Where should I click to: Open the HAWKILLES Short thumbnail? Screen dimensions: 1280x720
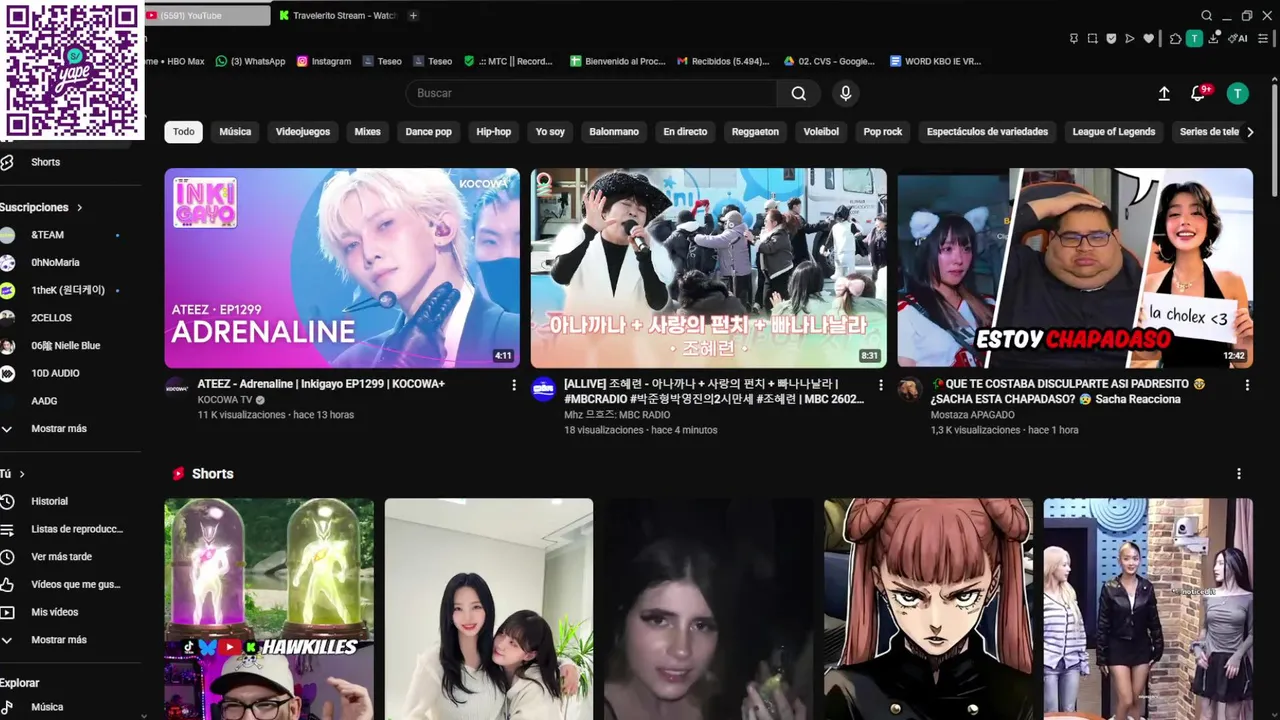click(x=269, y=609)
